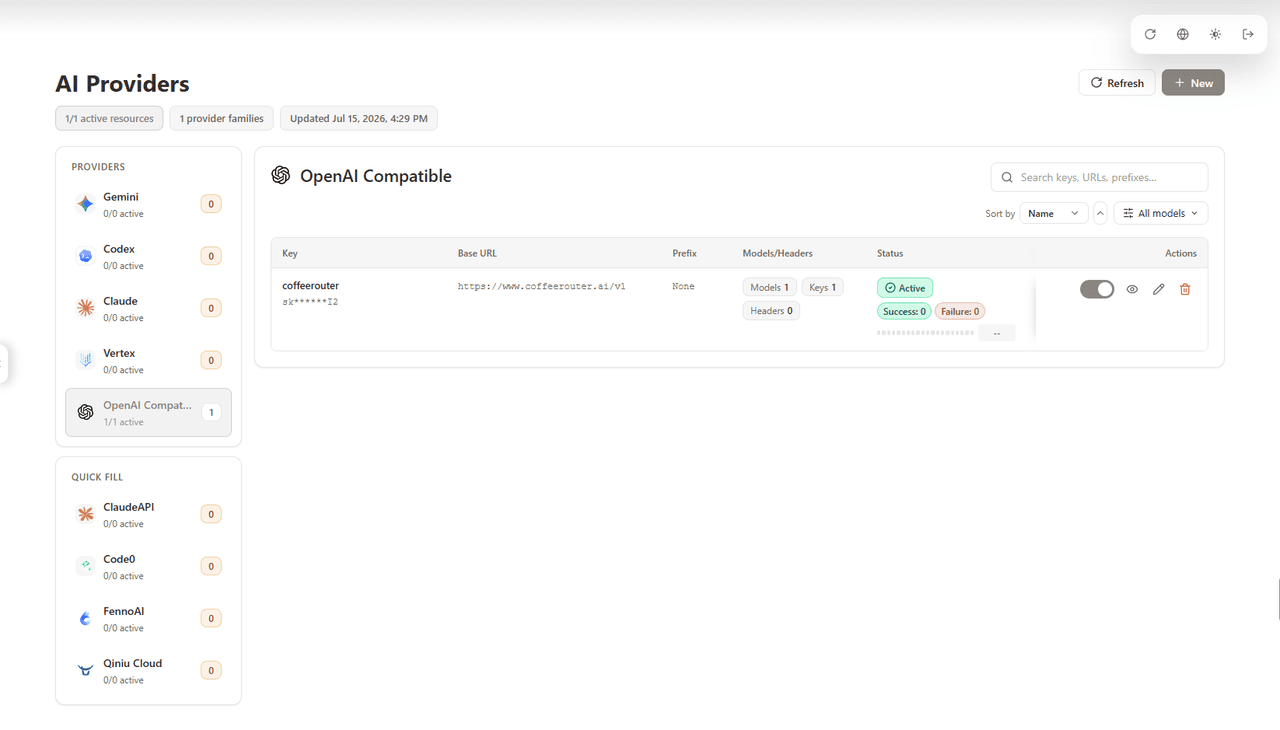Click the Refresh button
The width and height of the screenshot is (1280, 730).
pos(1117,83)
